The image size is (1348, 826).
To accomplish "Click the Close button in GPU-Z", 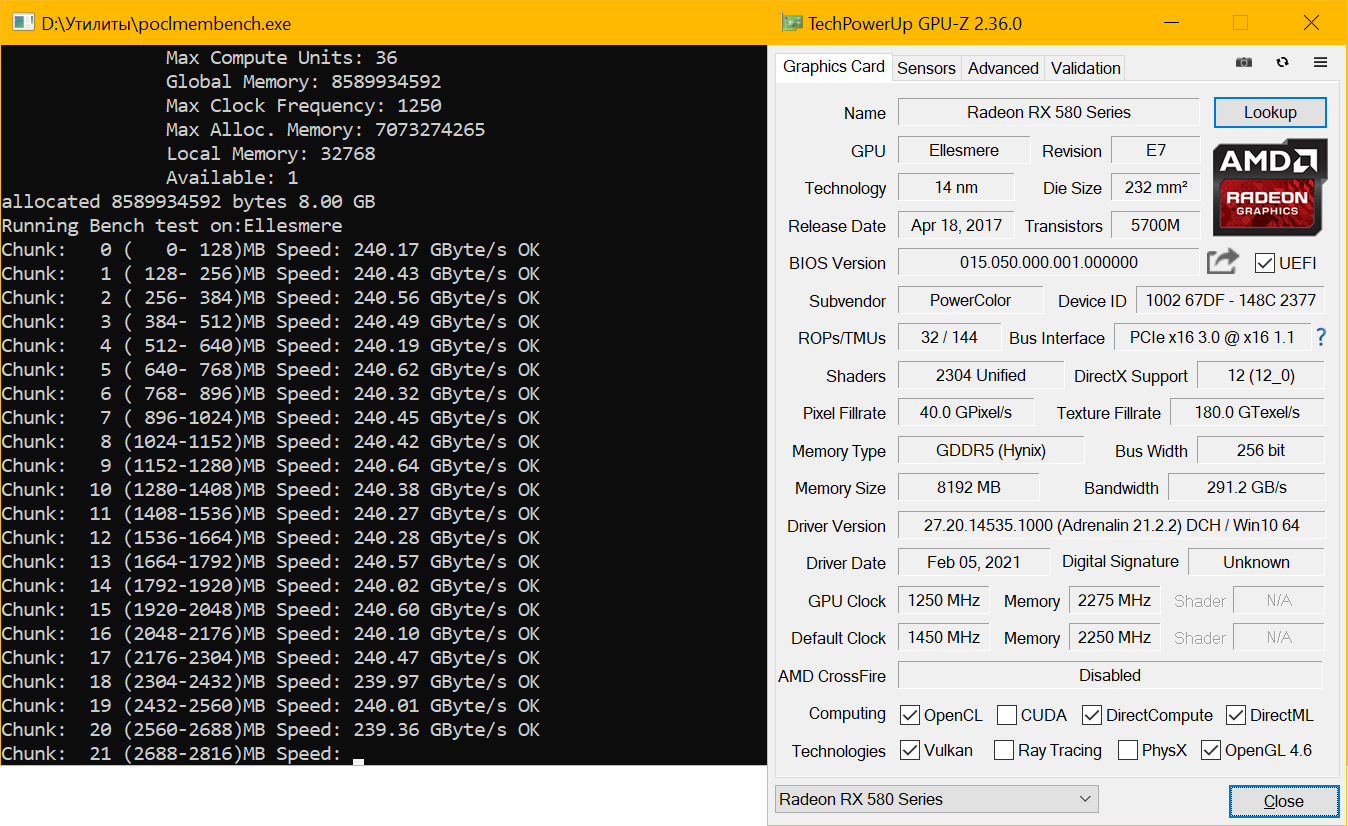I will tap(1283, 801).
